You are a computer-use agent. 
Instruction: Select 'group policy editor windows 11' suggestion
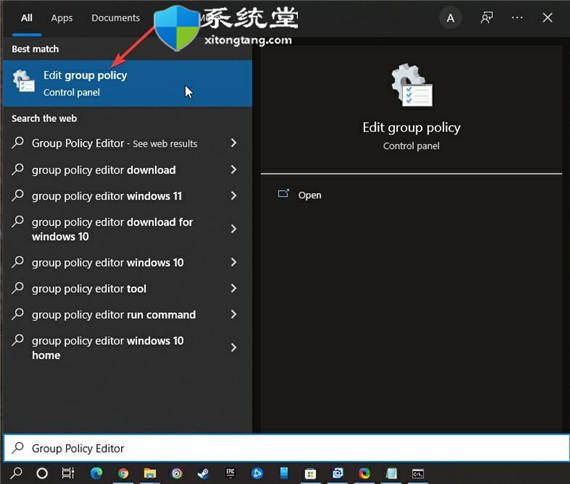(x=127, y=196)
